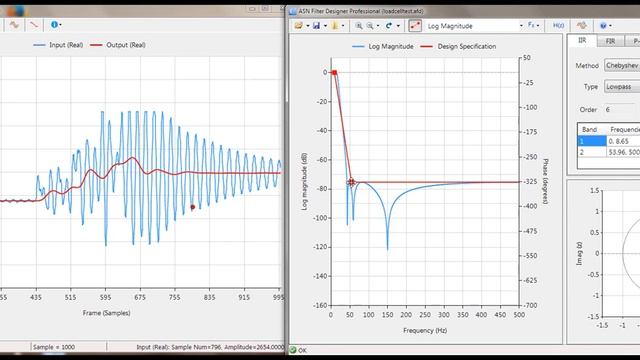Click the zoom out magnifier icon
The width and height of the screenshot is (640, 360).
tap(370, 26)
